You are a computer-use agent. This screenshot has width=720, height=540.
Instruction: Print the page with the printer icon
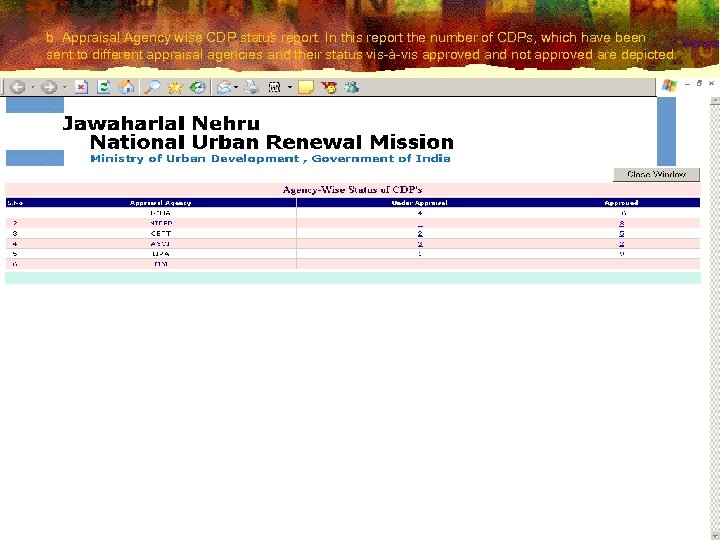(x=252, y=87)
